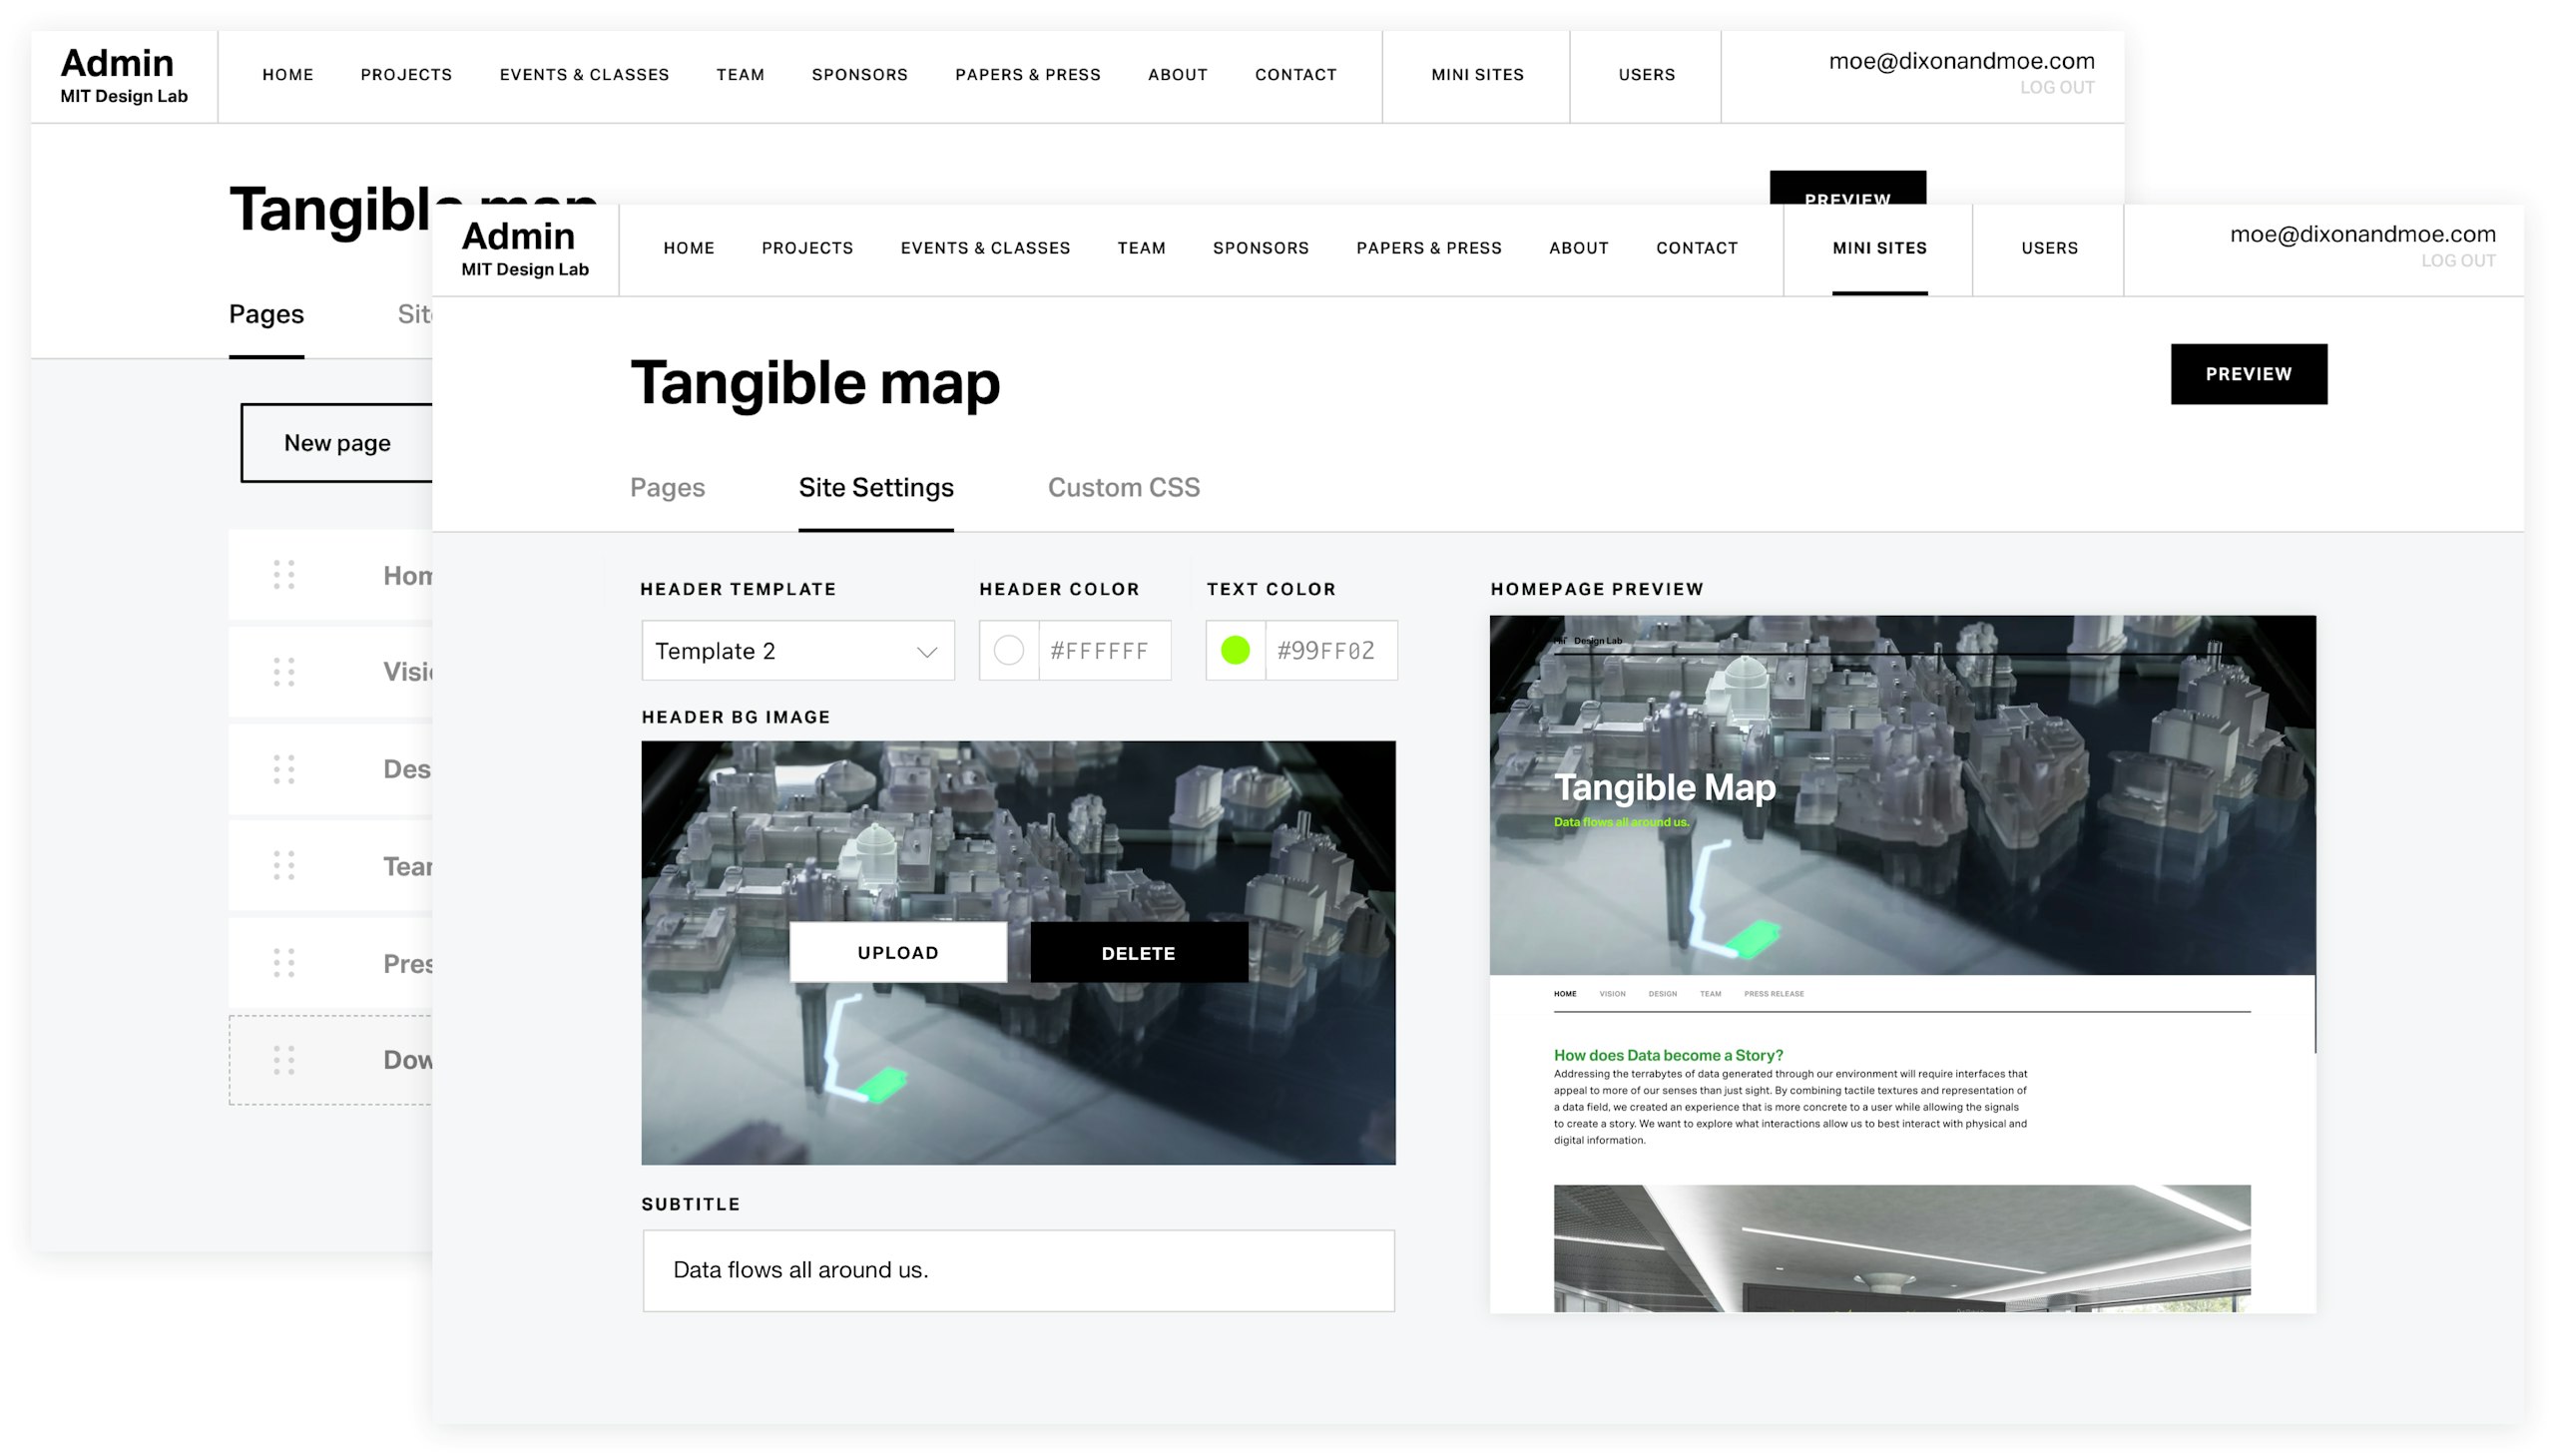The height and width of the screenshot is (1456, 2555).
Task: Open the Header Template dropdown showing Template 2
Action: [x=797, y=650]
